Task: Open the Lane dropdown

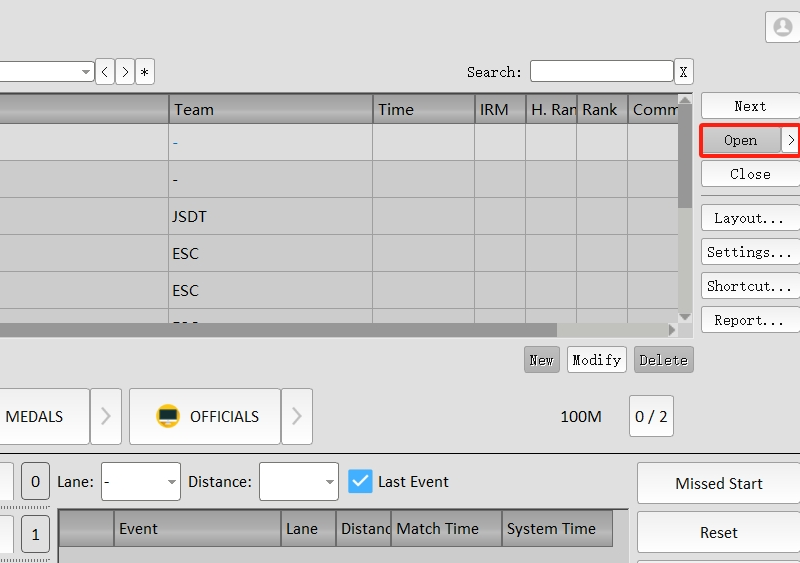Action: (x=141, y=482)
